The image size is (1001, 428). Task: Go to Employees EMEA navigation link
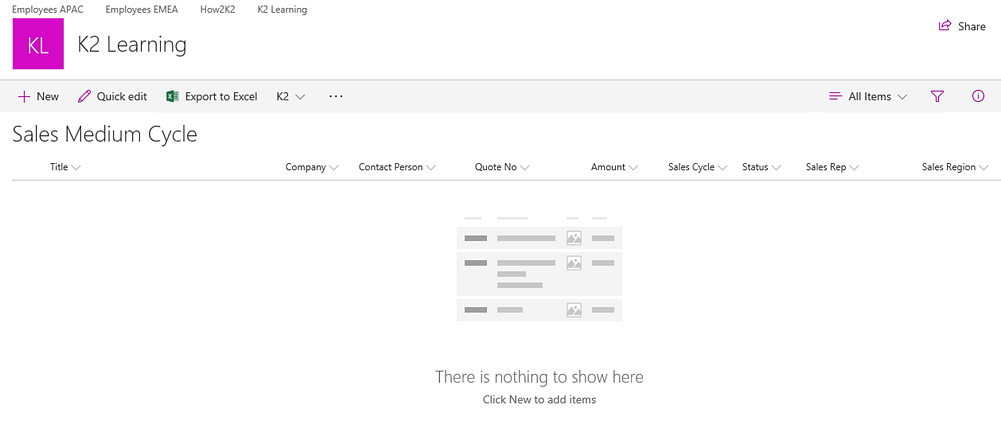point(142,10)
